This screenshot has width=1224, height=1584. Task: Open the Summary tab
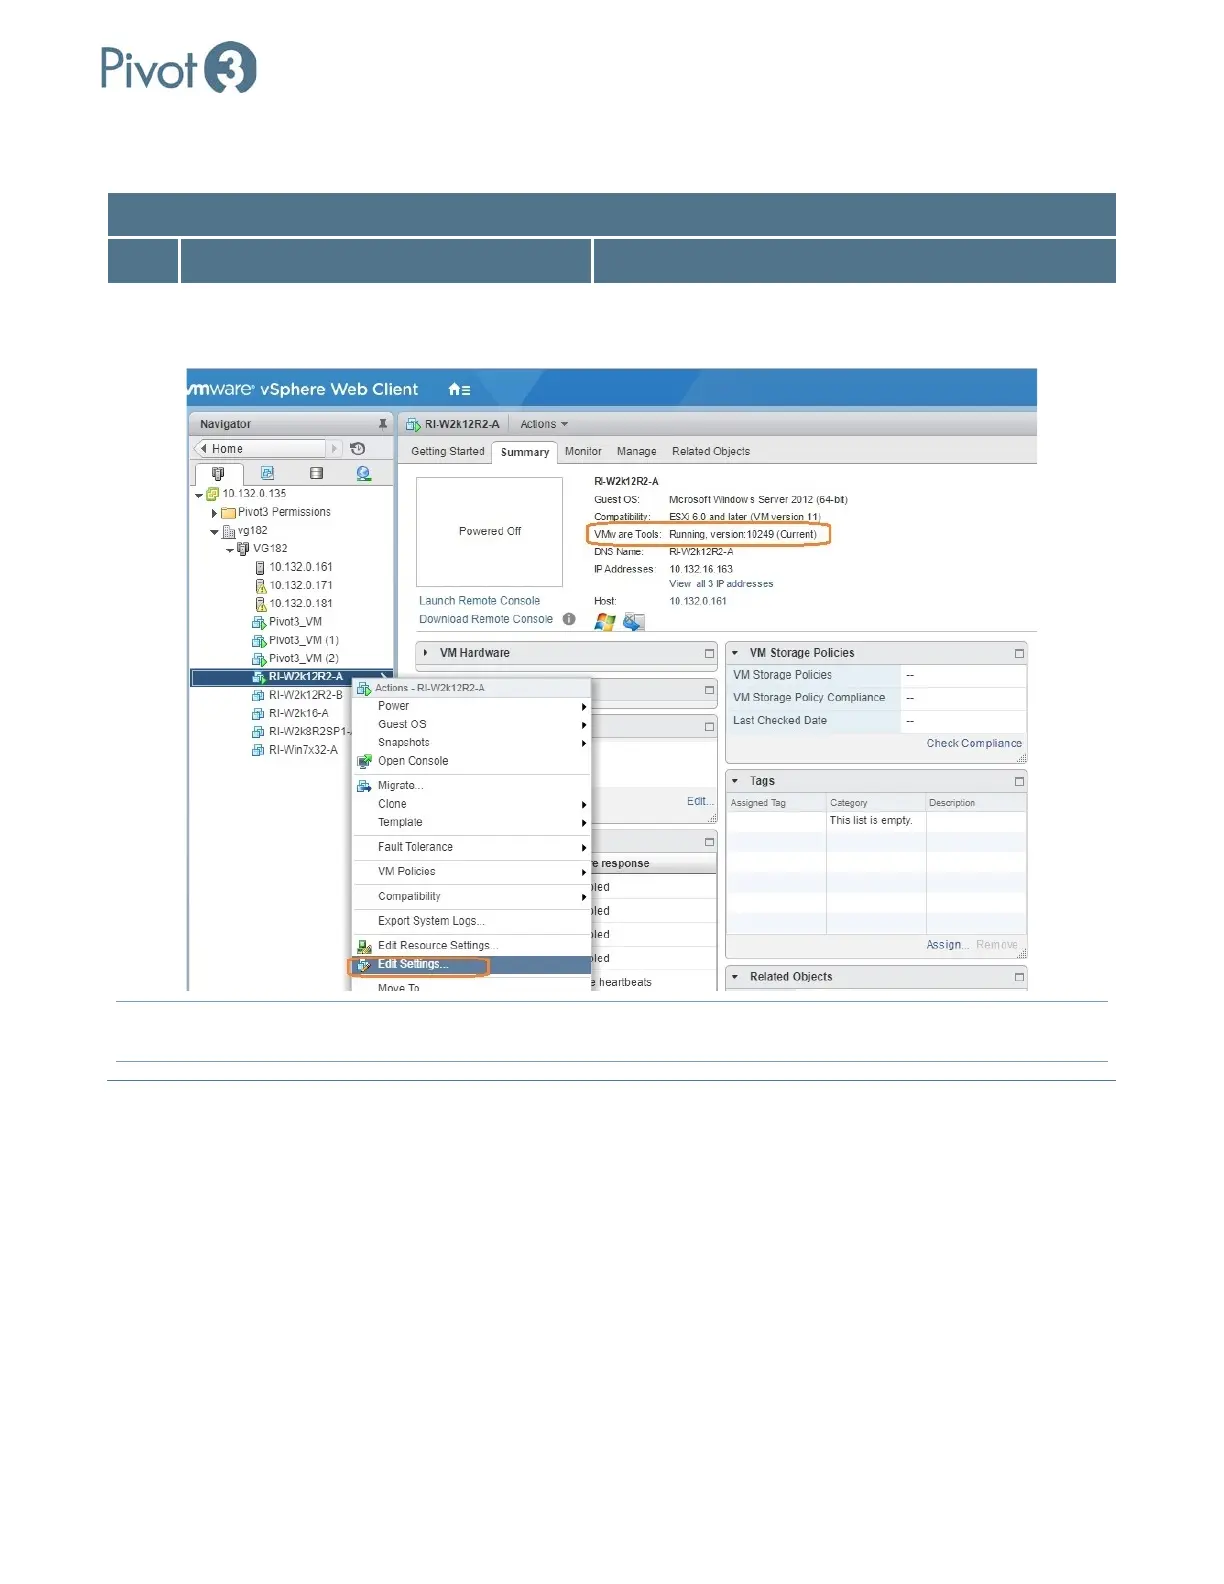click(525, 452)
